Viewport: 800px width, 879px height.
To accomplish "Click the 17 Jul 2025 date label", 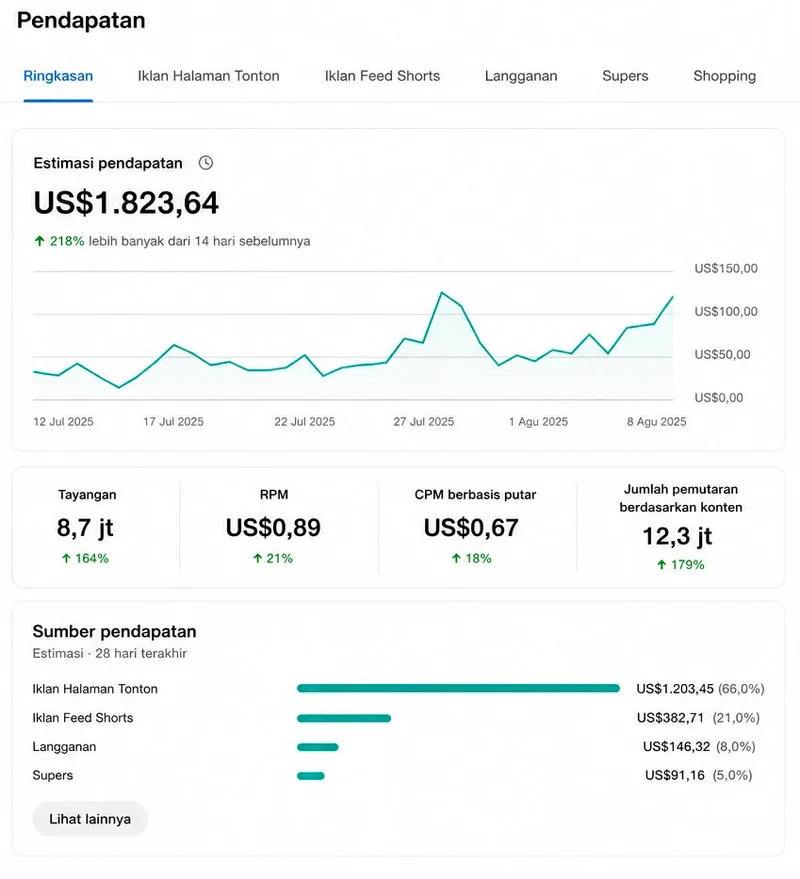I will click(x=173, y=422).
